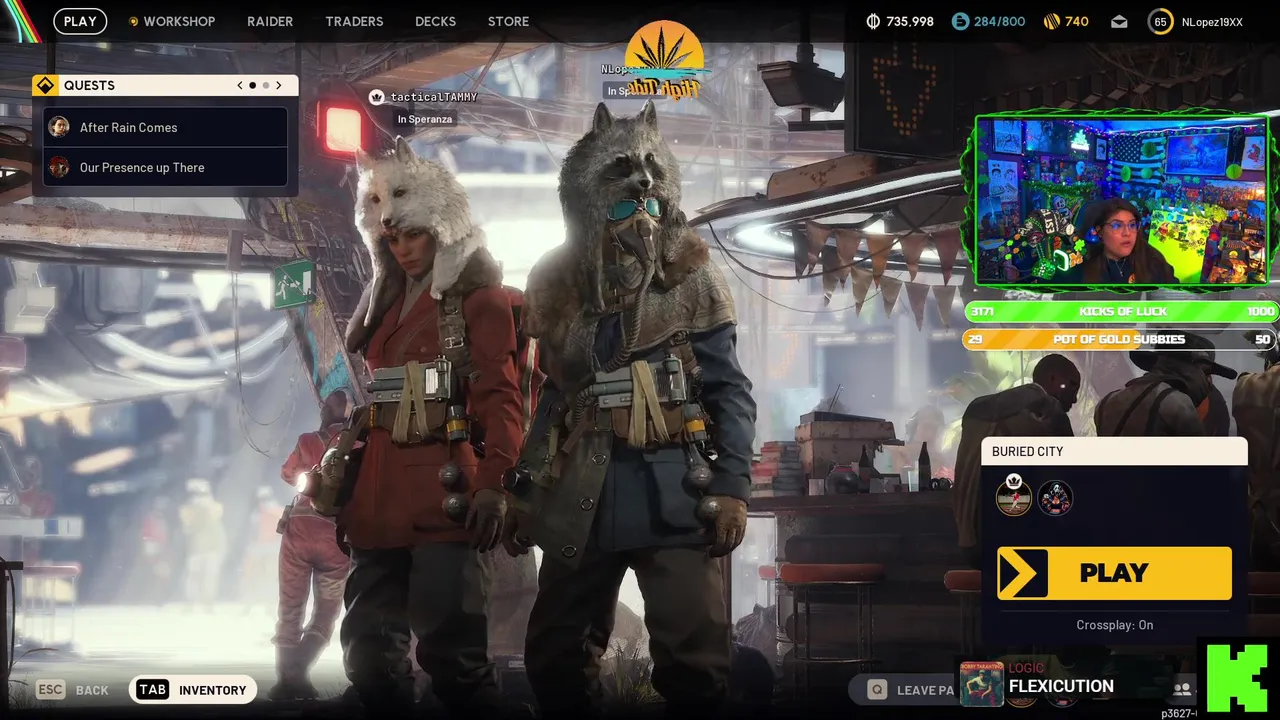1280x720 pixels.
Task: Open the friends list people icon
Action: (1182, 689)
